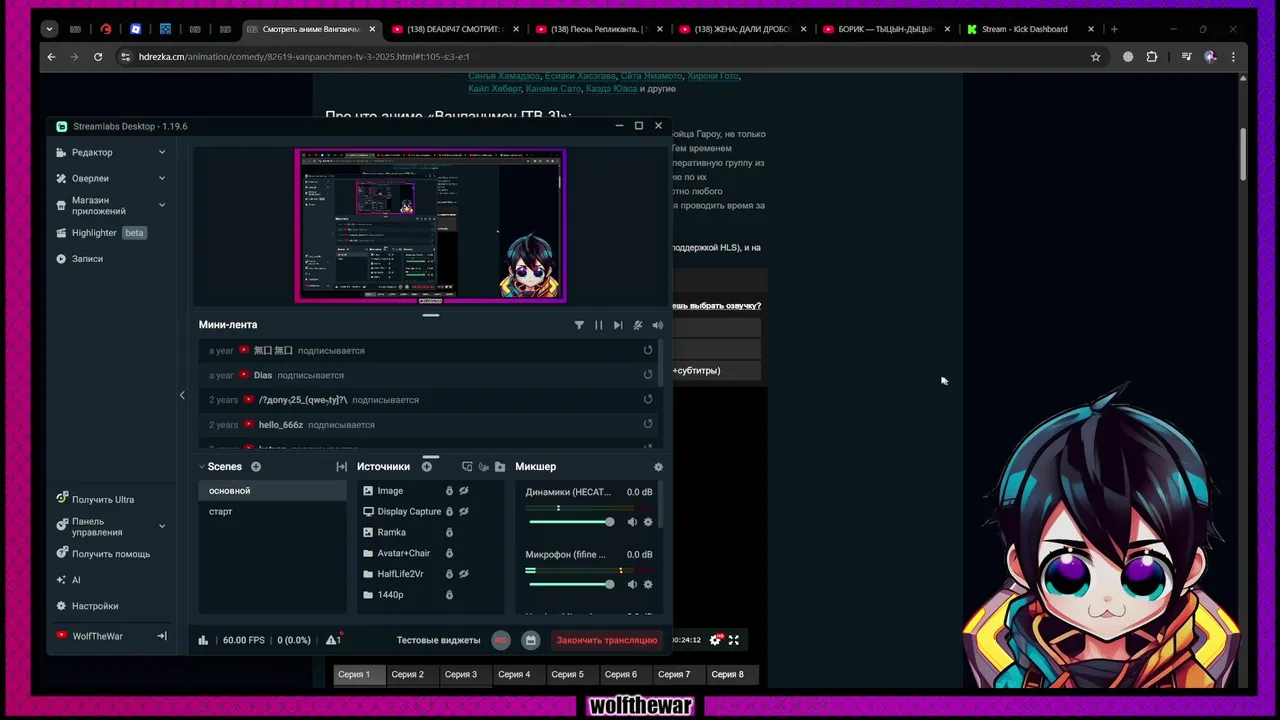Open AI item in sidebar
This screenshot has width=1280, height=720.
(x=68, y=580)
